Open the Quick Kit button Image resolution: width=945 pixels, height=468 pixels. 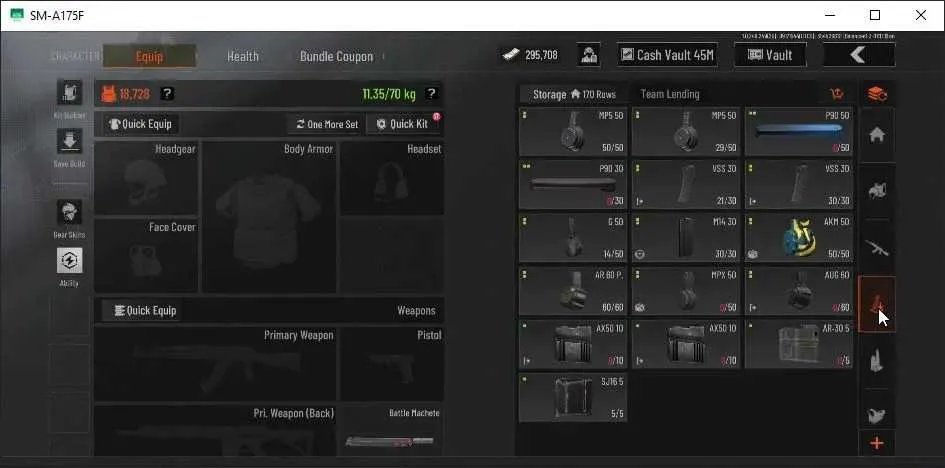pyautogui.click(x=403, y=124)
